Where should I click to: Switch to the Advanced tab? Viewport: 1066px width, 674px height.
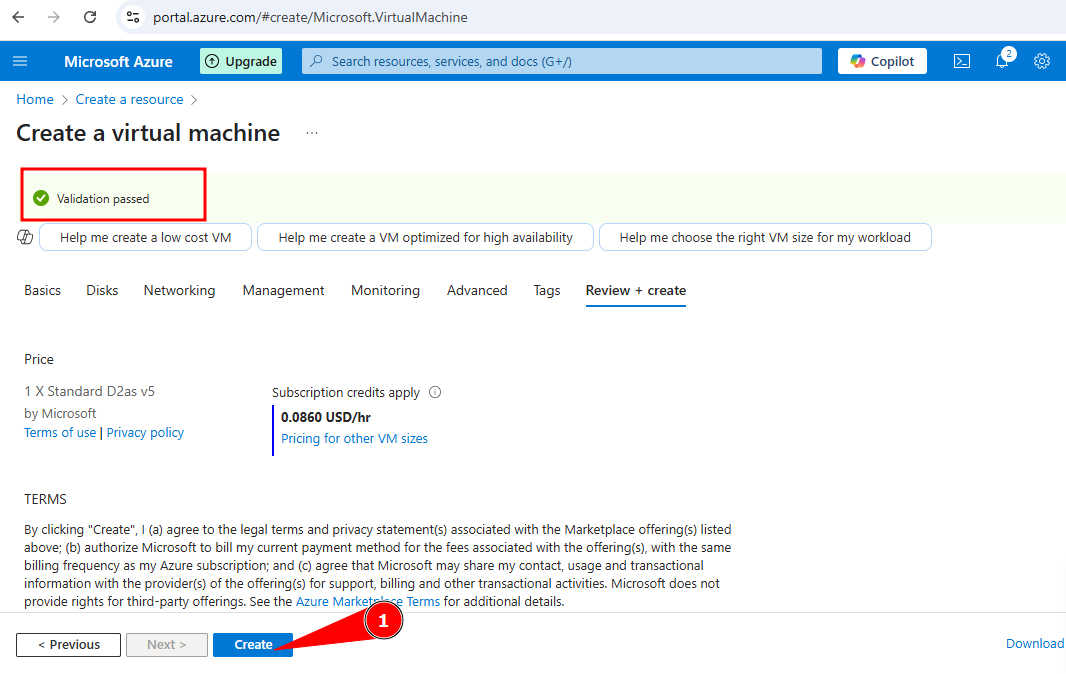477,290
